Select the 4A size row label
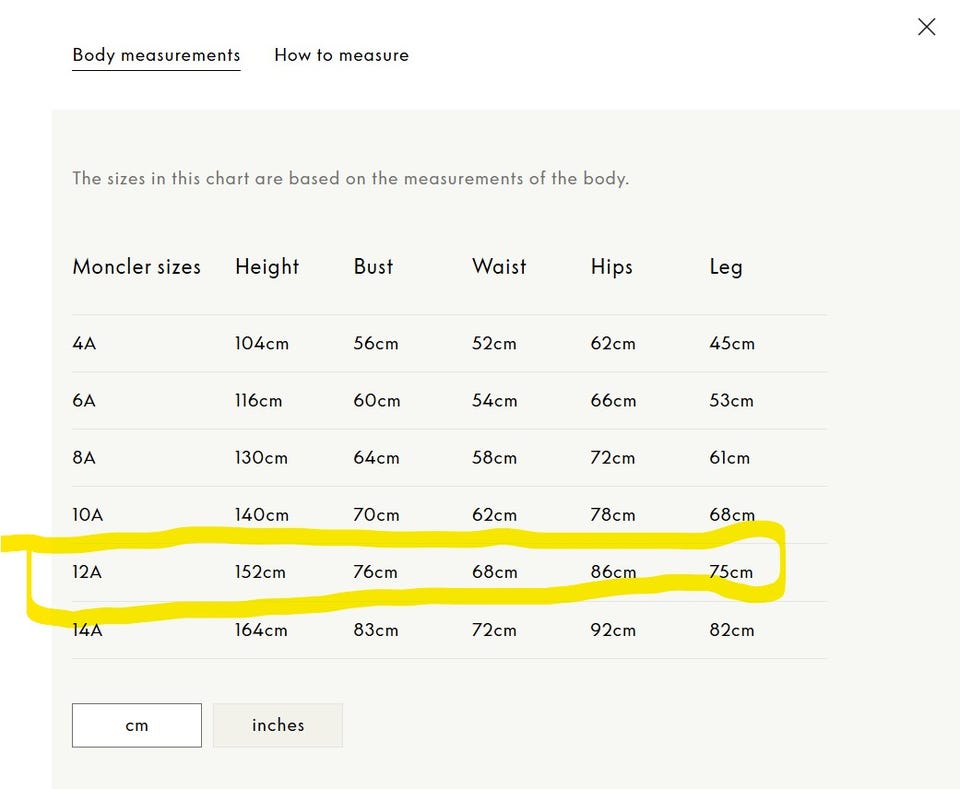Image resolution: width=960 pixels, height=789 pixels. [84, 343]
